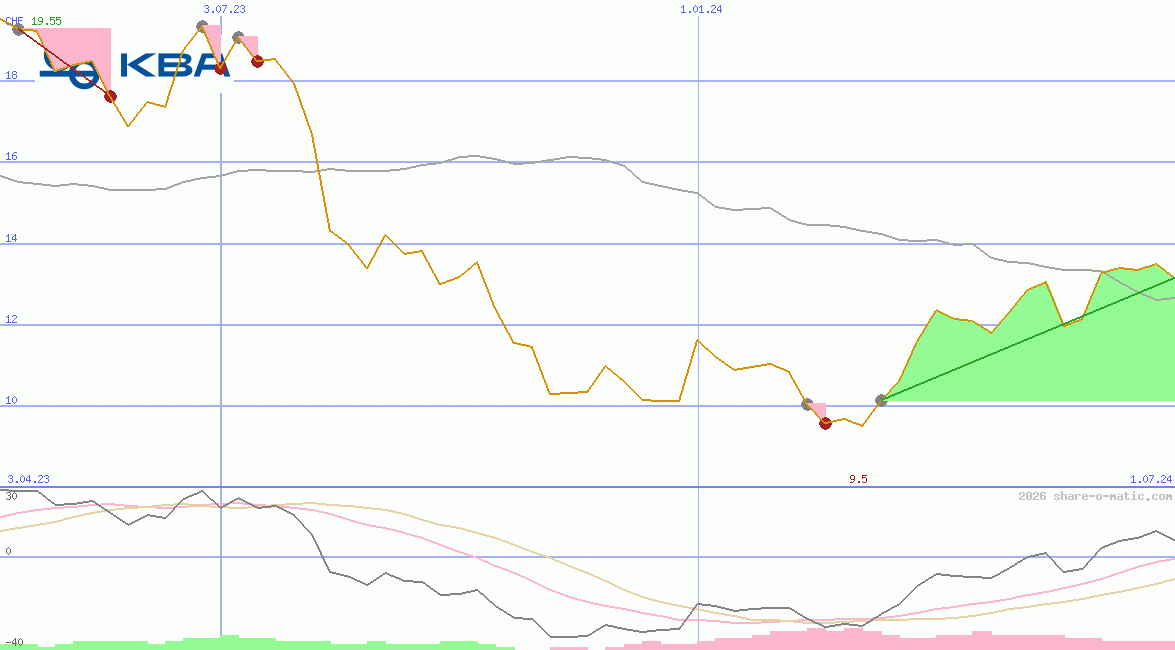1175x650 pixels.
Task: Select the gray marker just right of the 3.07.23 line
Action: tap(238, 38)
